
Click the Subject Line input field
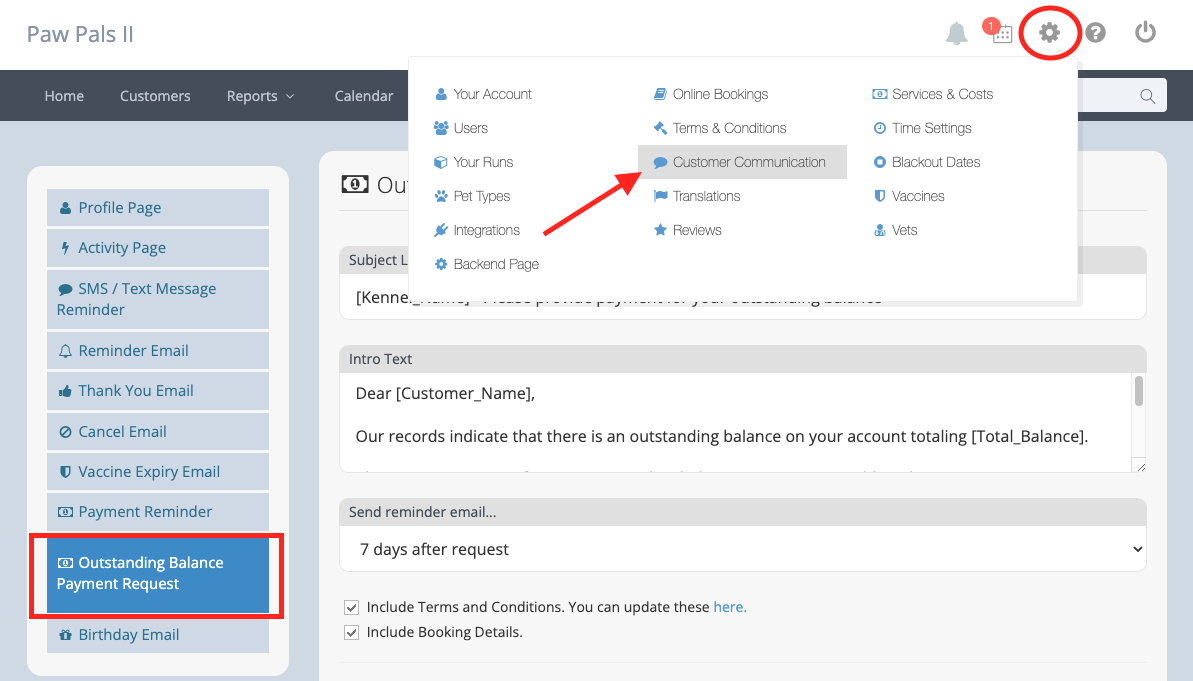pyautogui.click(x=743, y=297)
